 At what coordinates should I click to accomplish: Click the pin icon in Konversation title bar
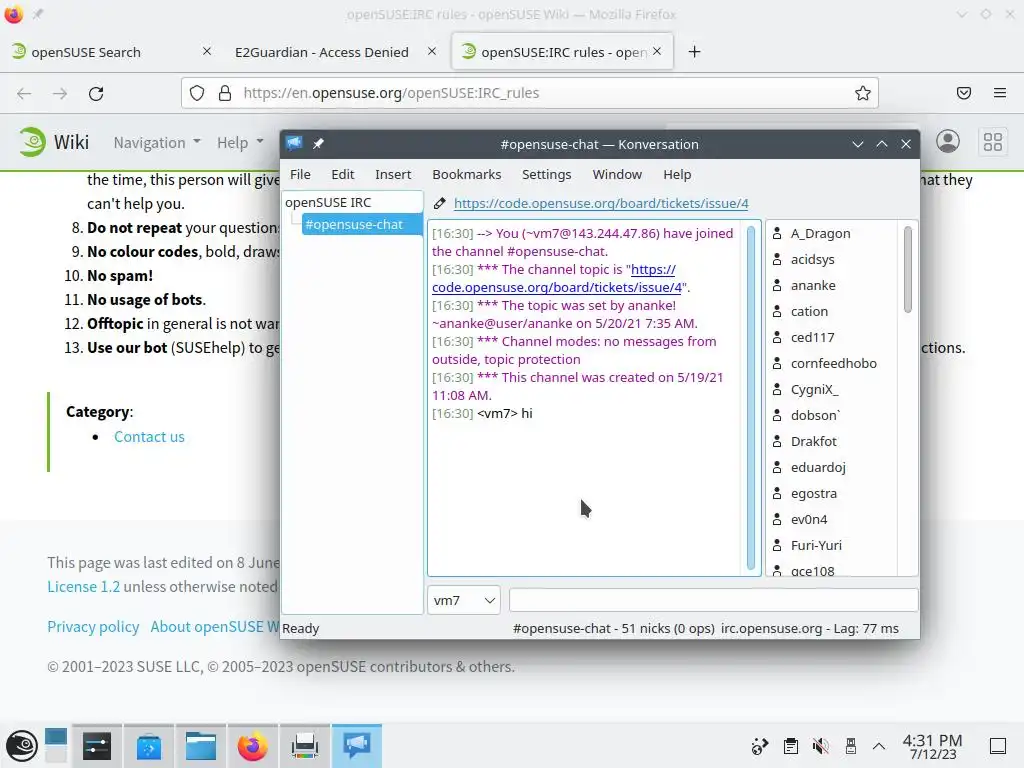pyautogui.click(x=318, y=144)
